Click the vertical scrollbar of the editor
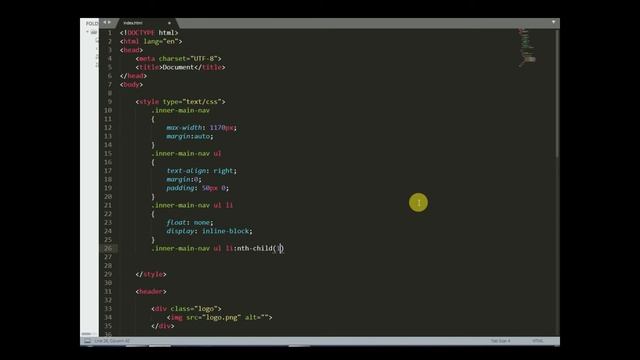The width and height of the screenshot is (640, 360). point(557,94)
